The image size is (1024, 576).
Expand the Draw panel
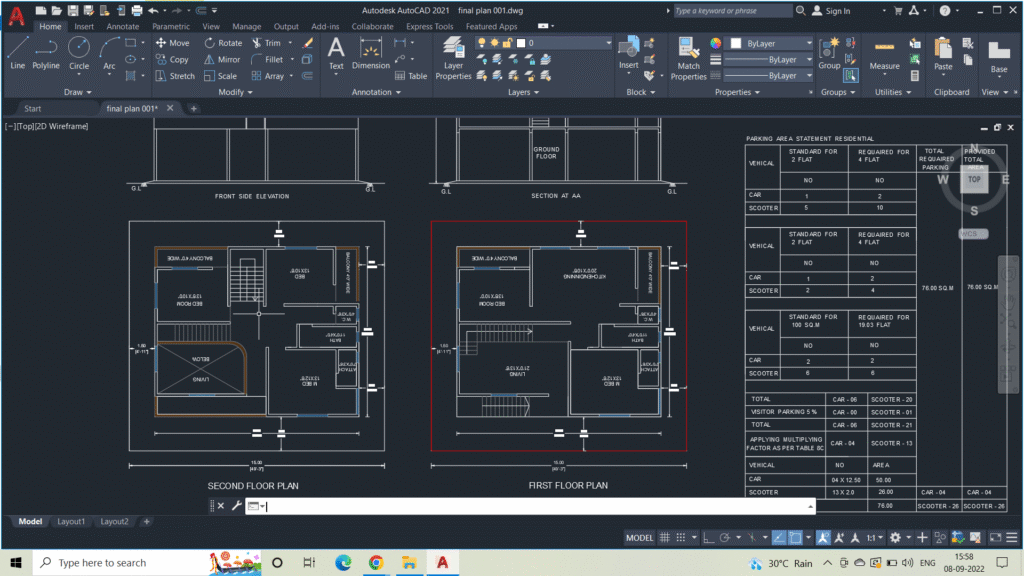pyautogui.click(x=78, y=92)
